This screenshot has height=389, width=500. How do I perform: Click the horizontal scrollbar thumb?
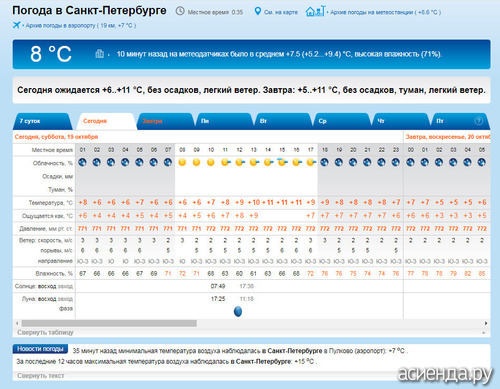(x=109, y=323)
